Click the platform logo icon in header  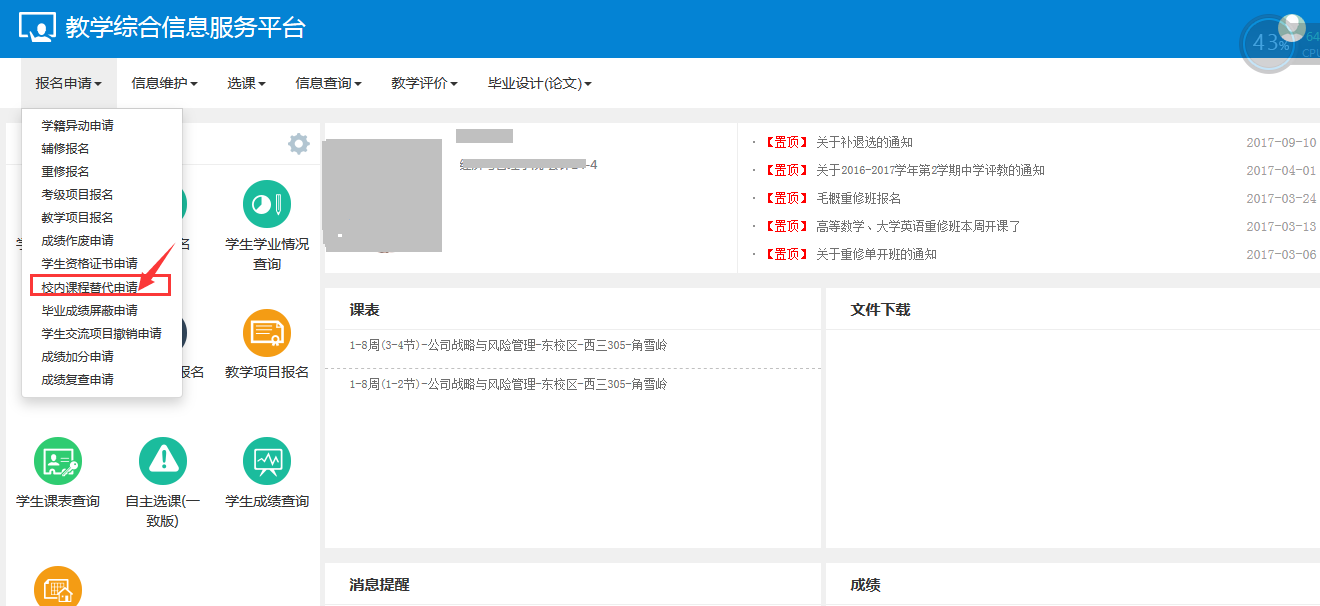(x=37, y=28)
